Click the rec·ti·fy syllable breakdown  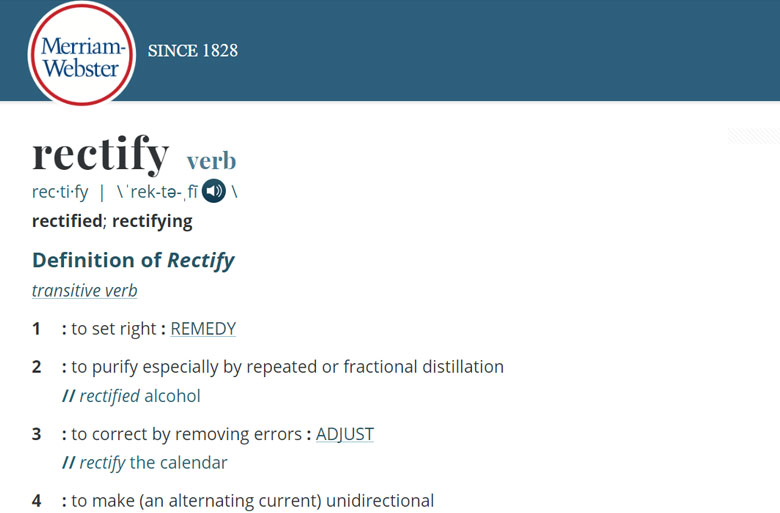[60, 192]
